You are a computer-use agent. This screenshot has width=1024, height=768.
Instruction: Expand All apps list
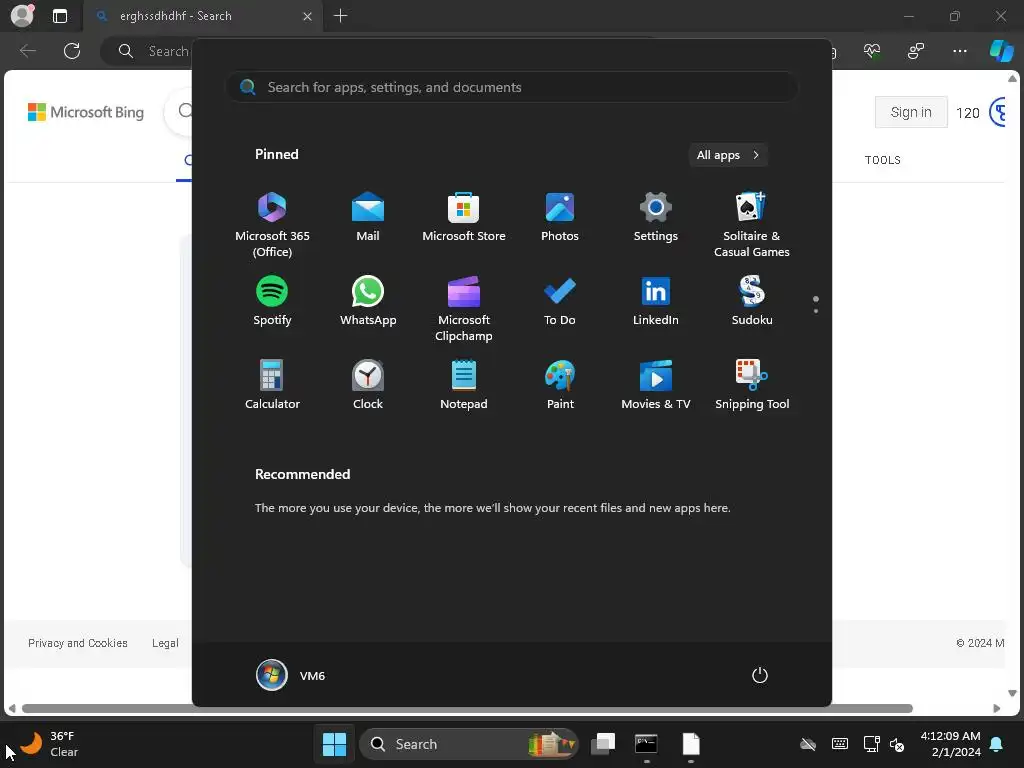[x=728, y=155]
